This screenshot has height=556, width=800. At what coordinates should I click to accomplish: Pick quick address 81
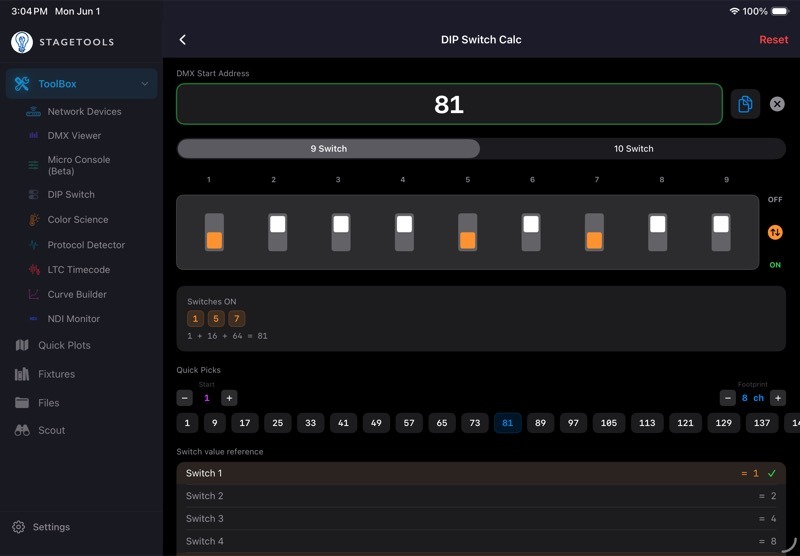coord(508,423)
